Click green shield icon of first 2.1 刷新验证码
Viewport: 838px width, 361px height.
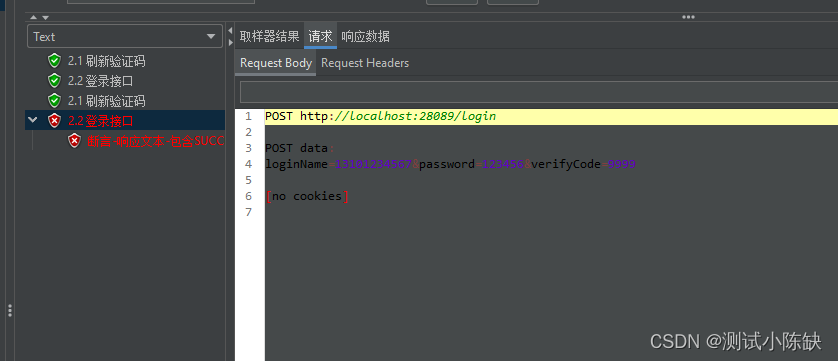55,61
